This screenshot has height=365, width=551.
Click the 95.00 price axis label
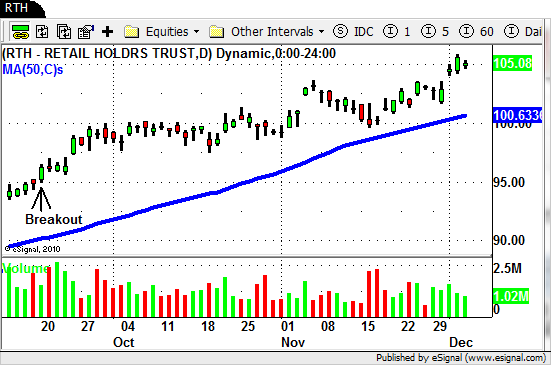509,182
